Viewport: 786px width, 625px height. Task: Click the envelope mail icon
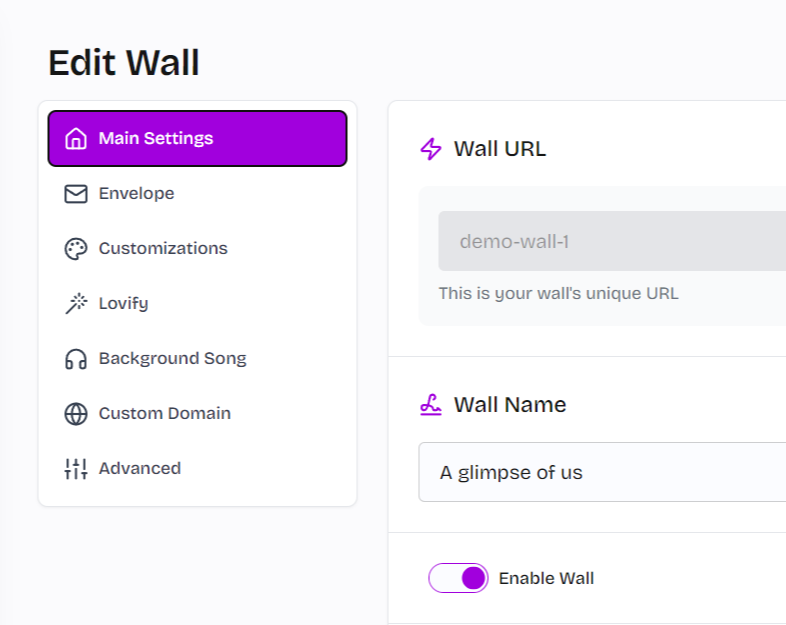76,194
